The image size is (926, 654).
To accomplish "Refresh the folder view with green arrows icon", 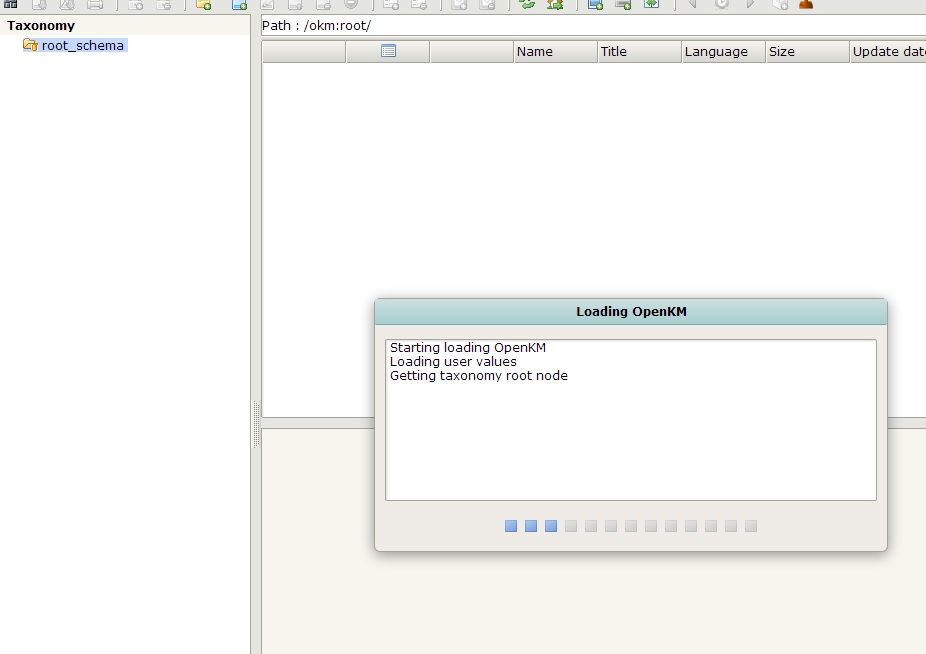I will [x=527, y=5].
